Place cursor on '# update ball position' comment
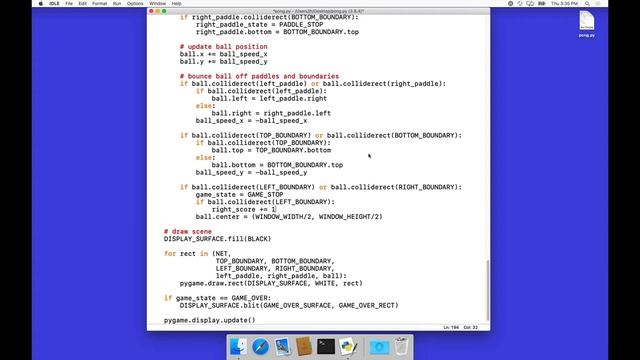Screen dimensions: 640x360 coord(224,47)
